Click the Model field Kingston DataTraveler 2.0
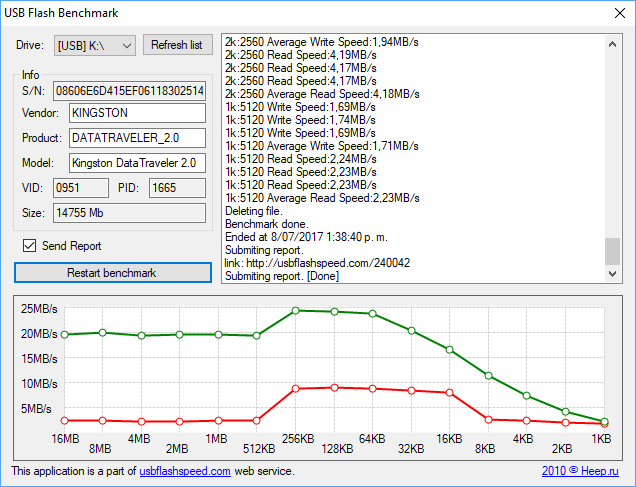The height and width of the screenshot is (487, 636). [x=137, y=163]
